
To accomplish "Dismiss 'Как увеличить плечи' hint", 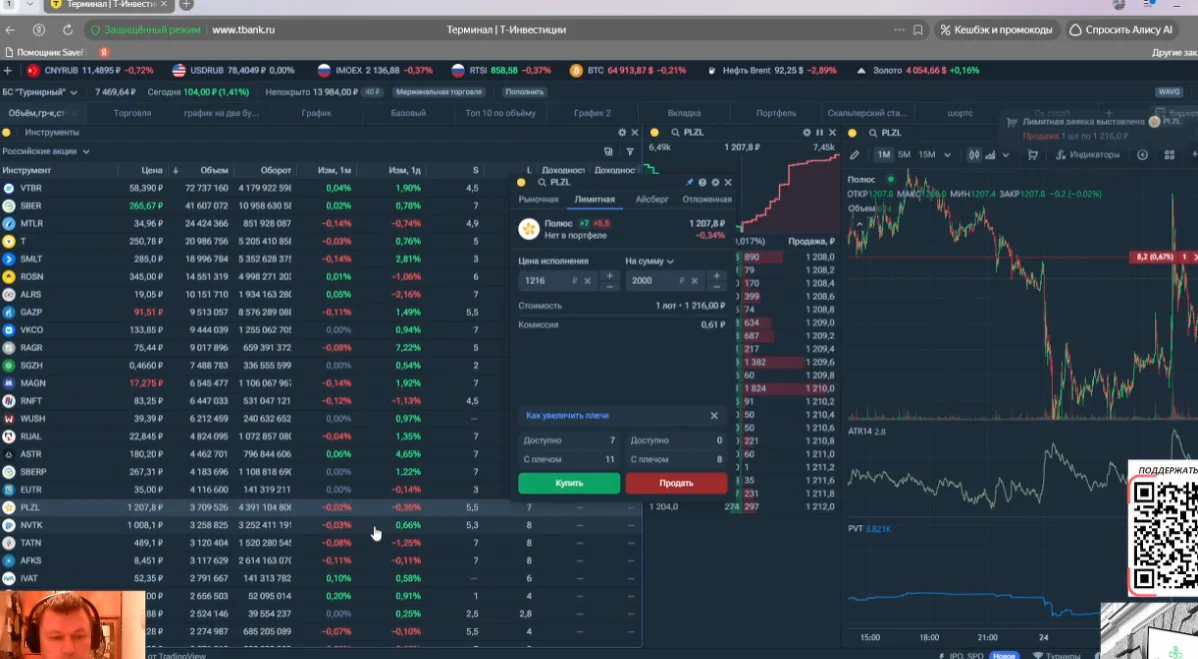I will point(714,415).
